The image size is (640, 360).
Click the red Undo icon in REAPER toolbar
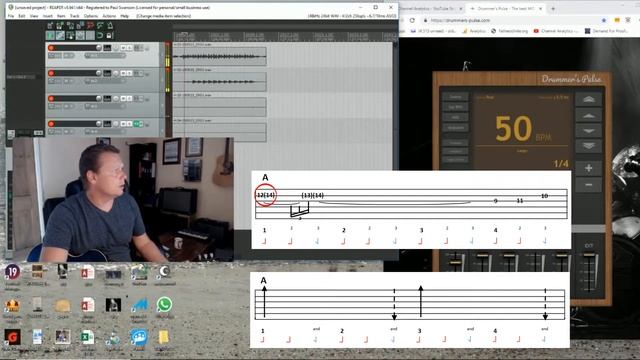(x=90, y=26)
